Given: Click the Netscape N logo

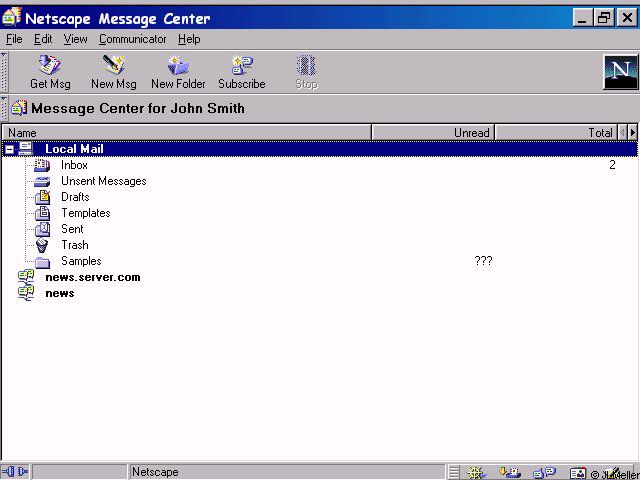Looking at the screenshot, I should click(620, 72).
